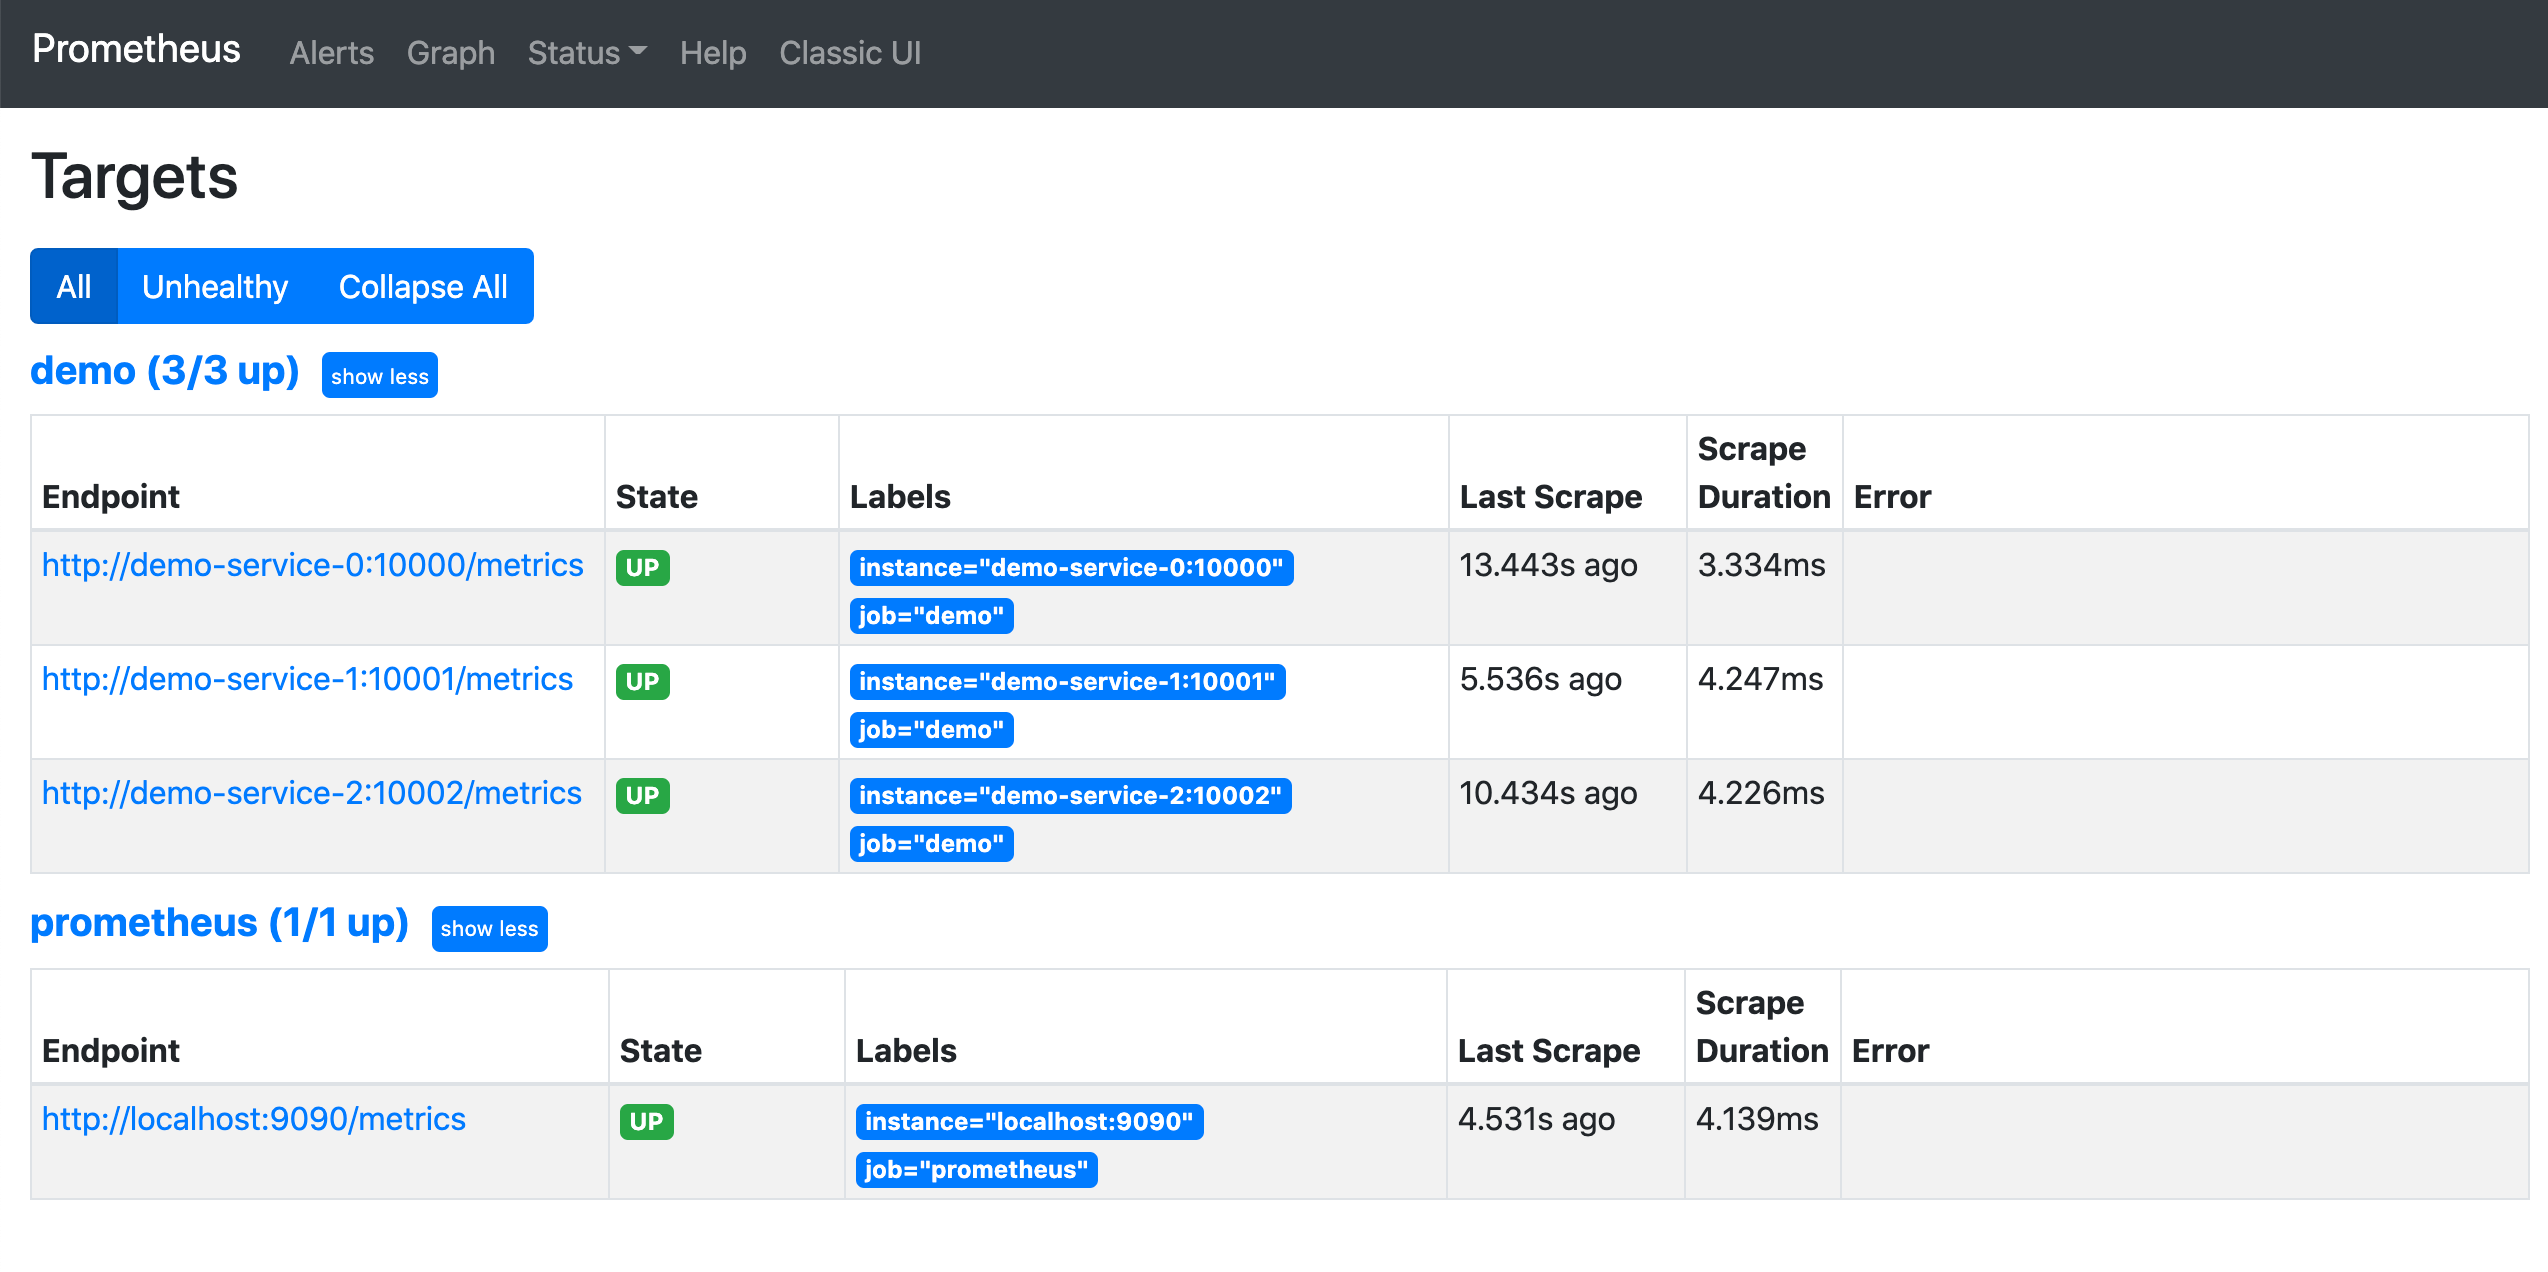Open the prometheus (1/1 up) heading link
This screenshot has width=2548, height=1272.
[x=219, y=923]
